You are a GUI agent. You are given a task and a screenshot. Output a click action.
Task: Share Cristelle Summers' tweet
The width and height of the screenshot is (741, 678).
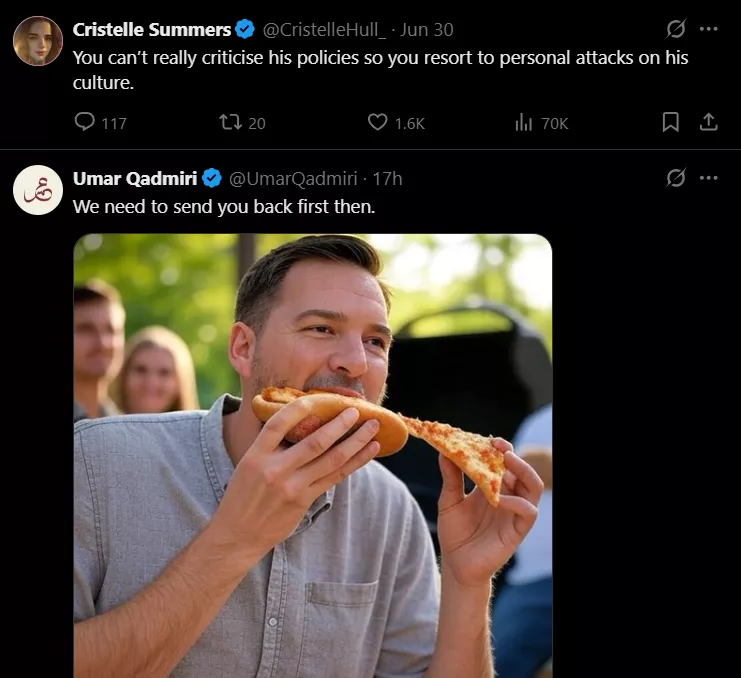(708, 122)
